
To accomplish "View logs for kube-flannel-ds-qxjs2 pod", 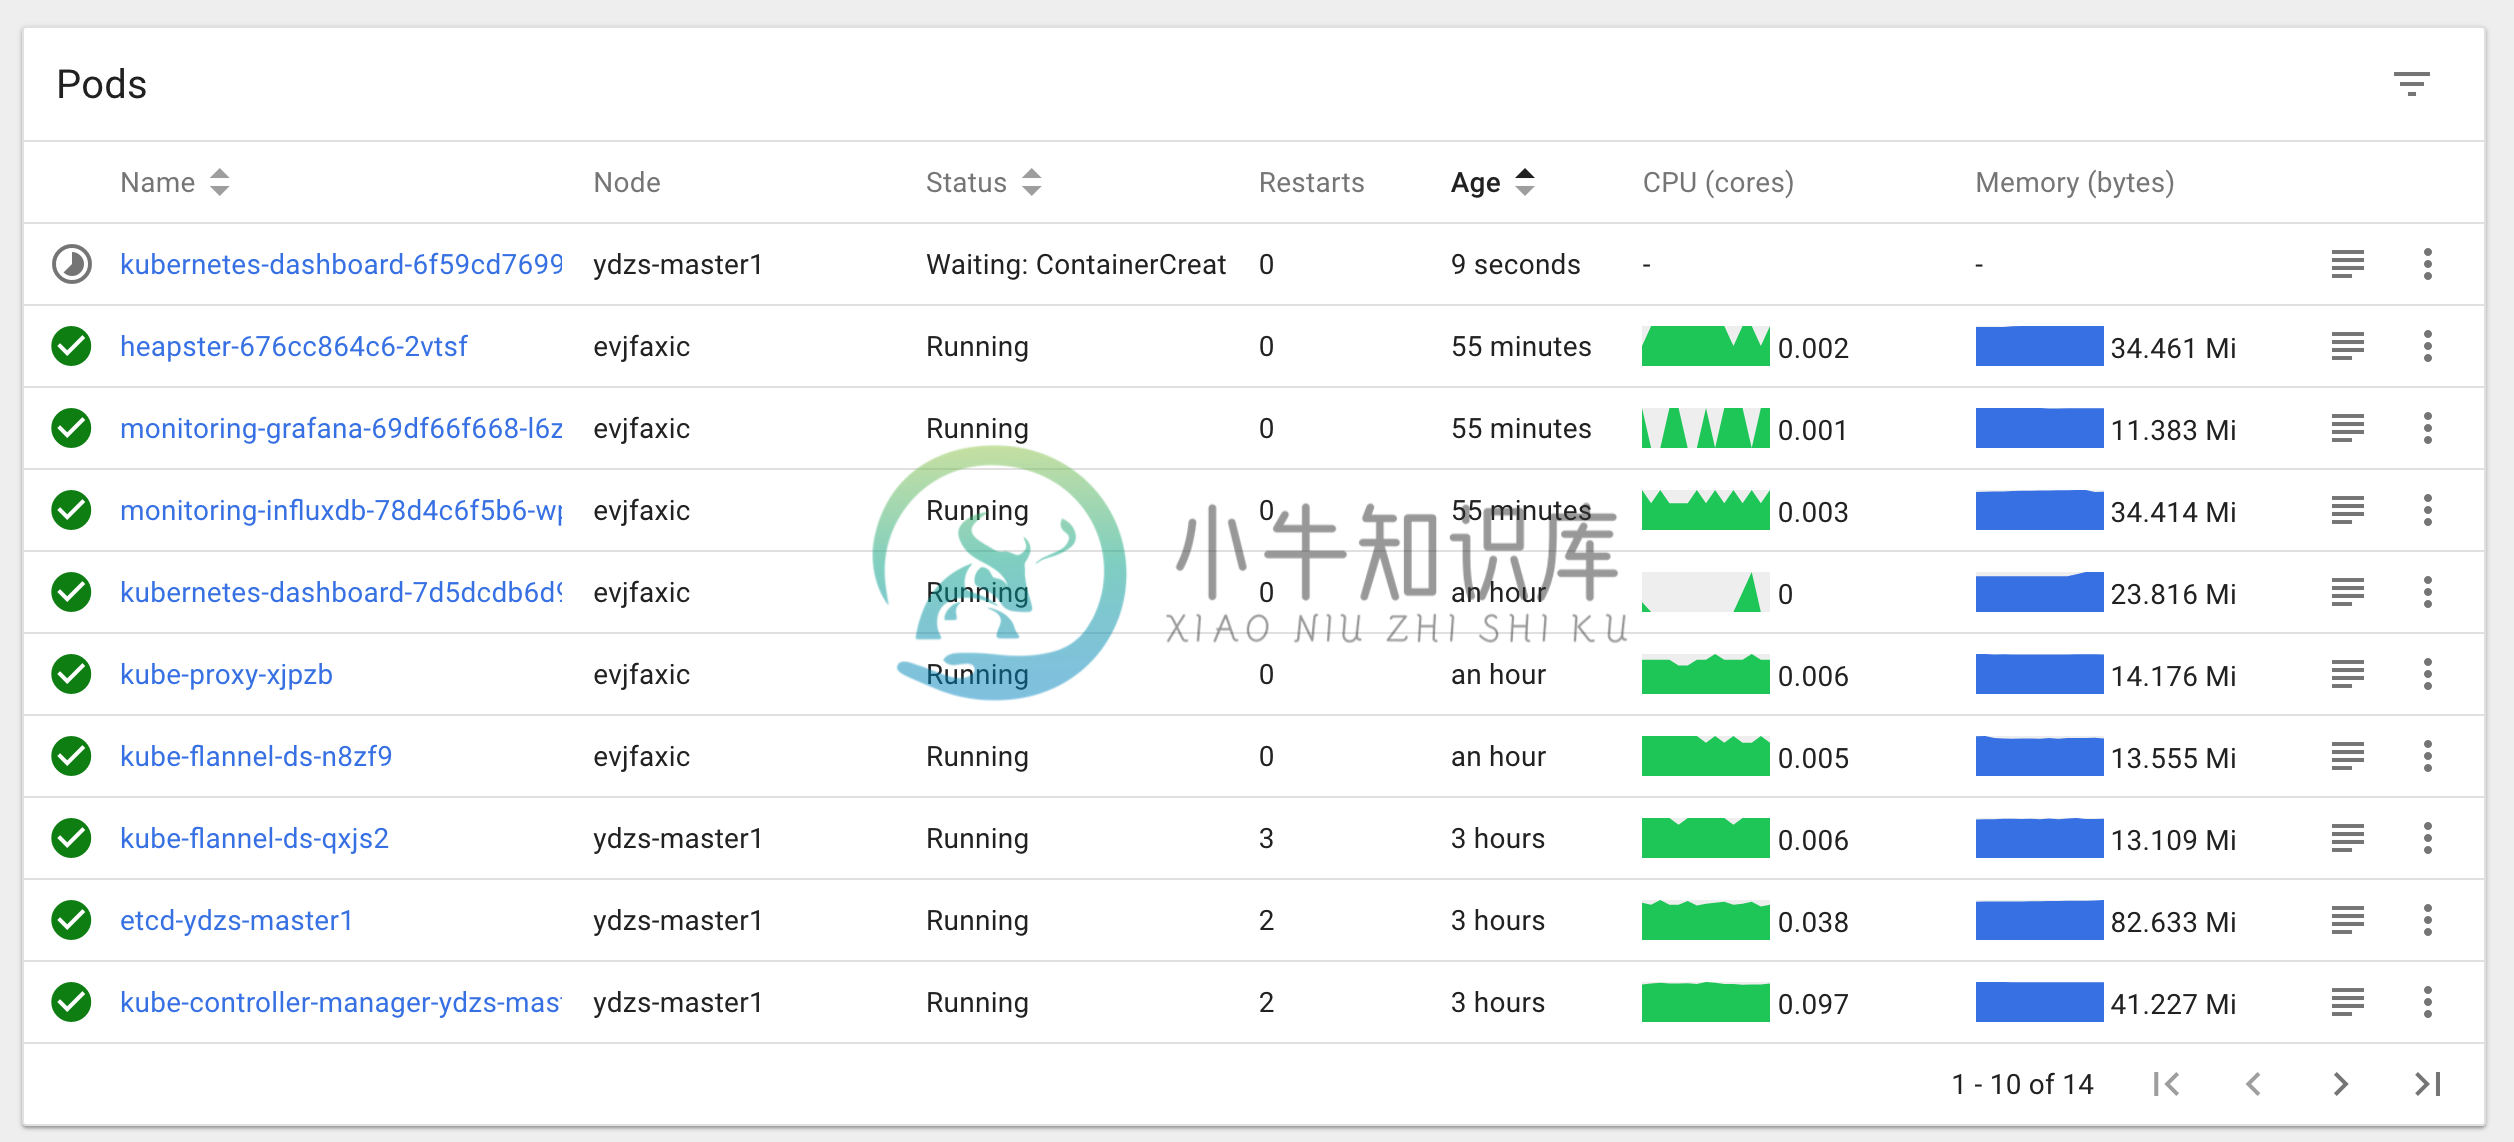I will pyautogui.click(x=2347, y=838).
